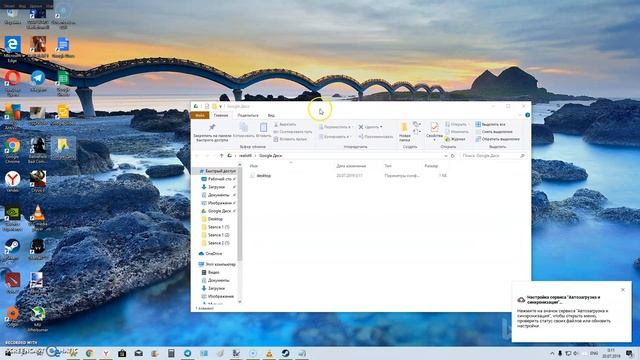Click the Select all button
This screenshot has width=640, height=360.
coord(491,124)
